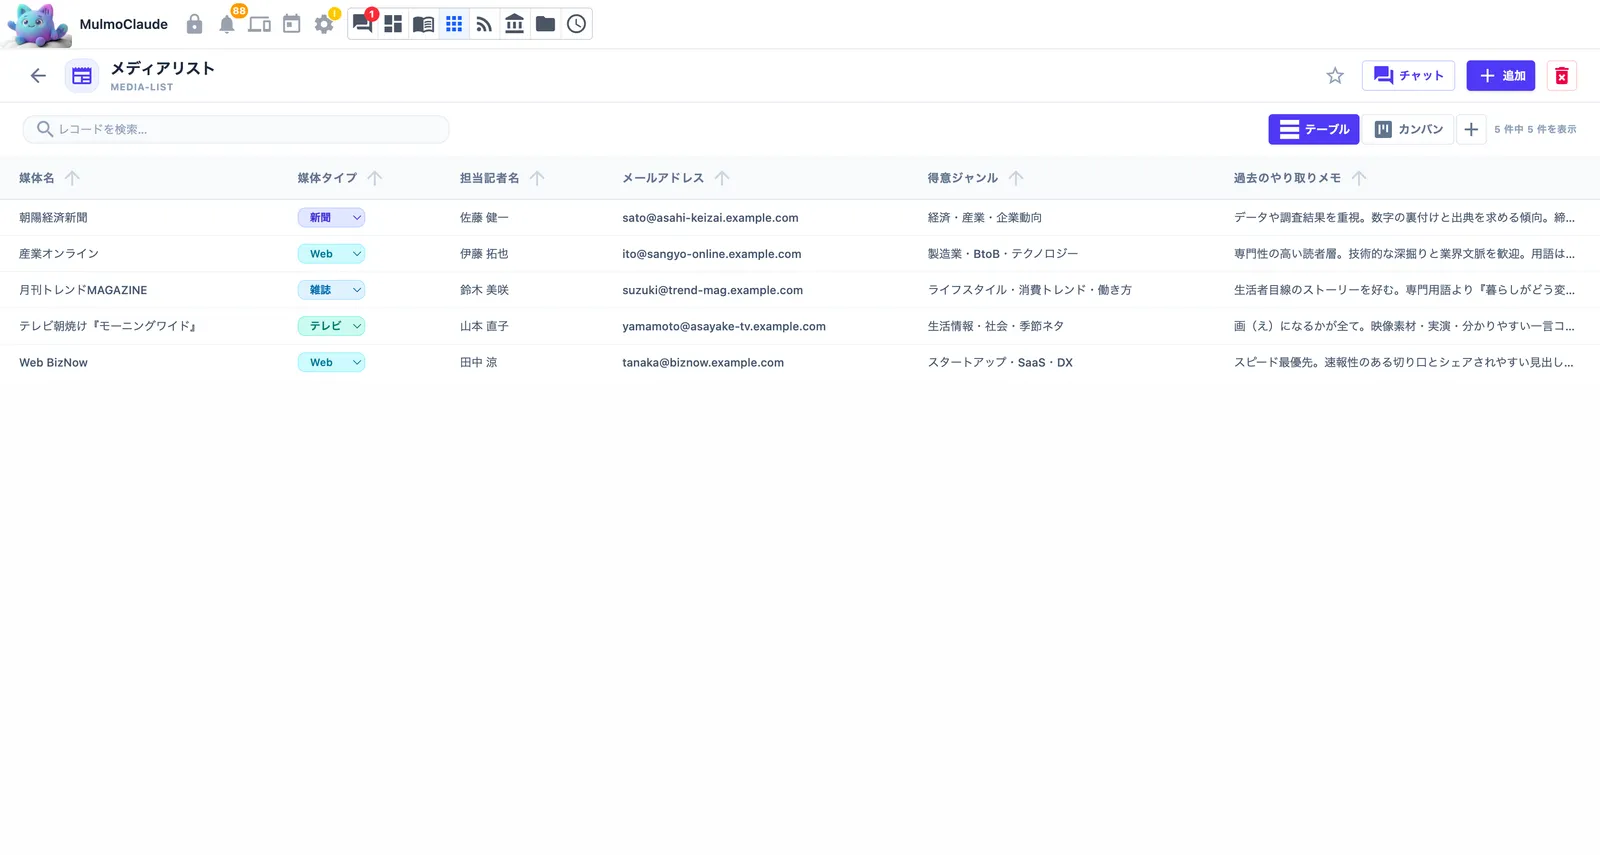This screenshot has height=855, width=1600.
Task: Open the calendar icon in header
Action: [291, 24]
